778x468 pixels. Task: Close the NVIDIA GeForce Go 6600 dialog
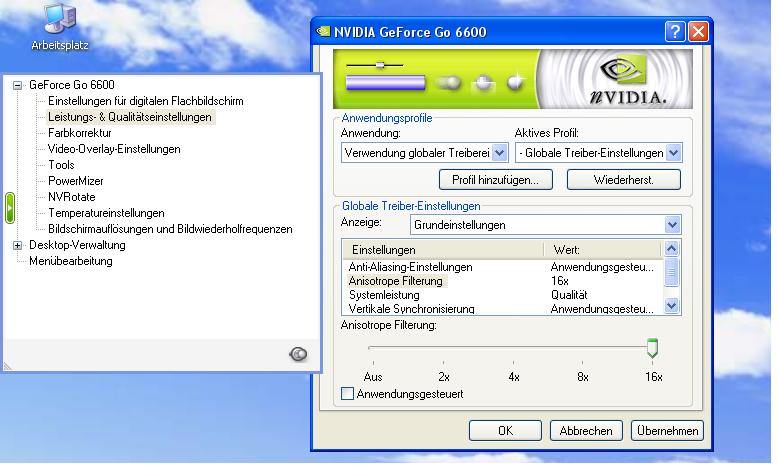[698, 32]
